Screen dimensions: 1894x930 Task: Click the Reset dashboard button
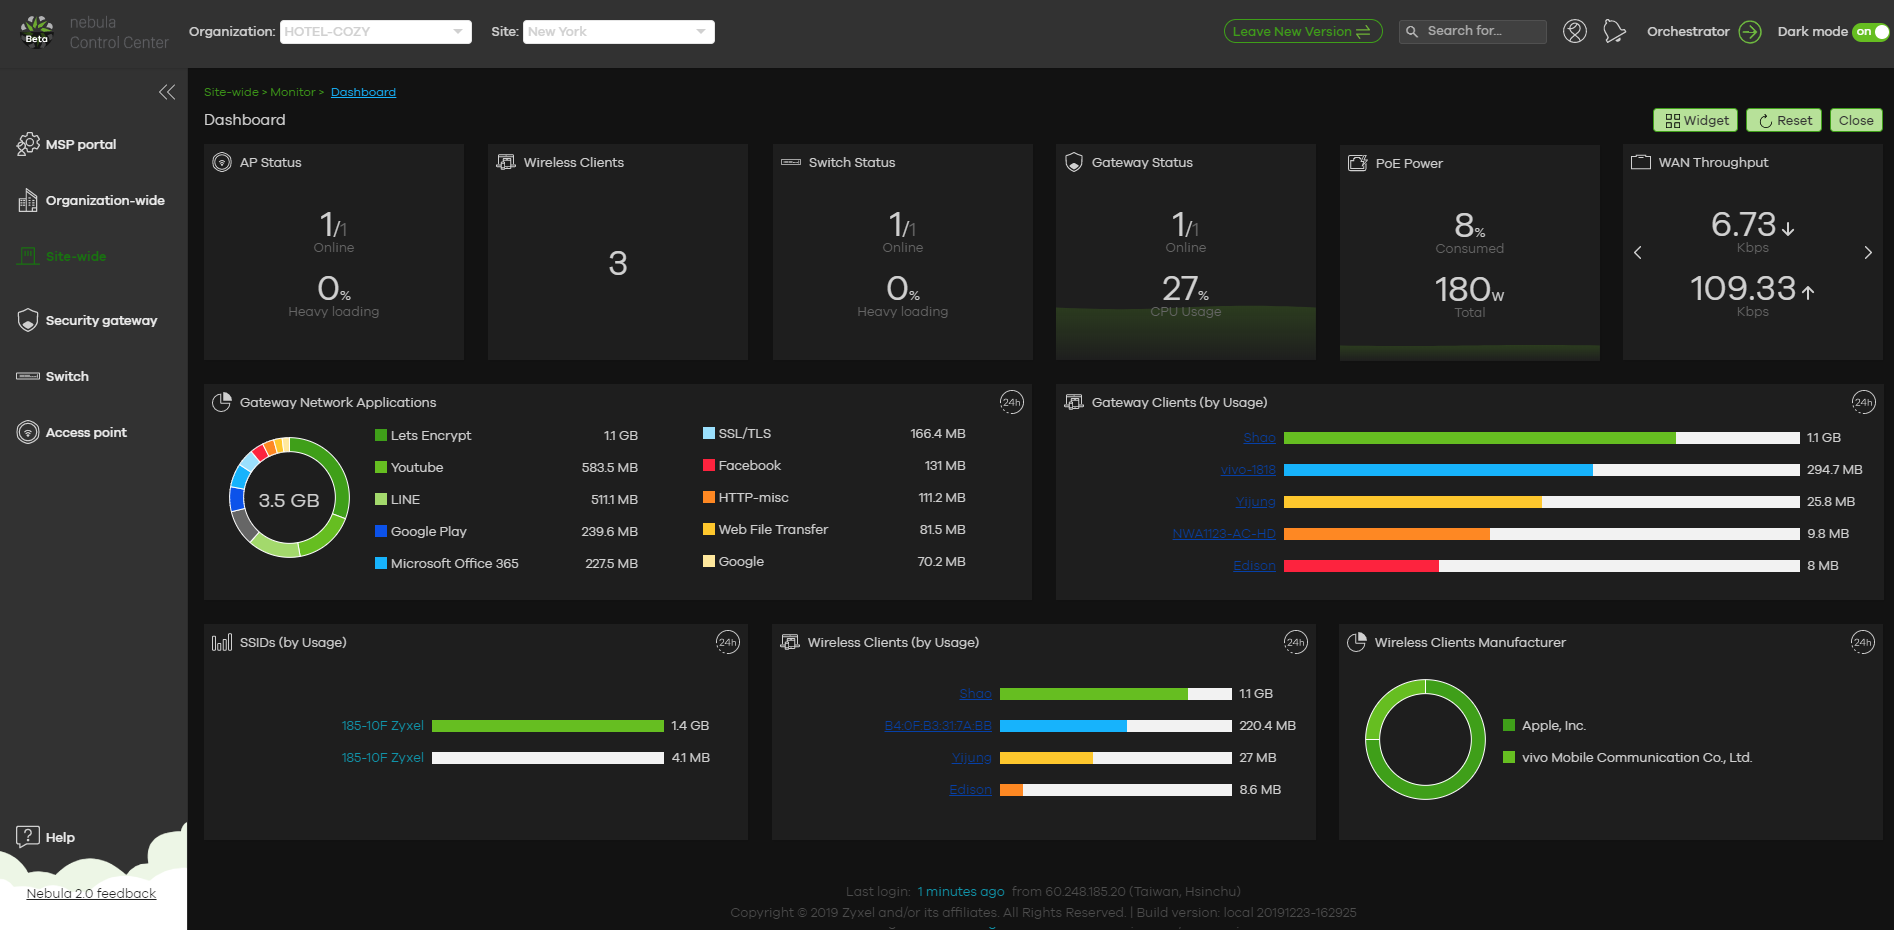(1784, 120)
